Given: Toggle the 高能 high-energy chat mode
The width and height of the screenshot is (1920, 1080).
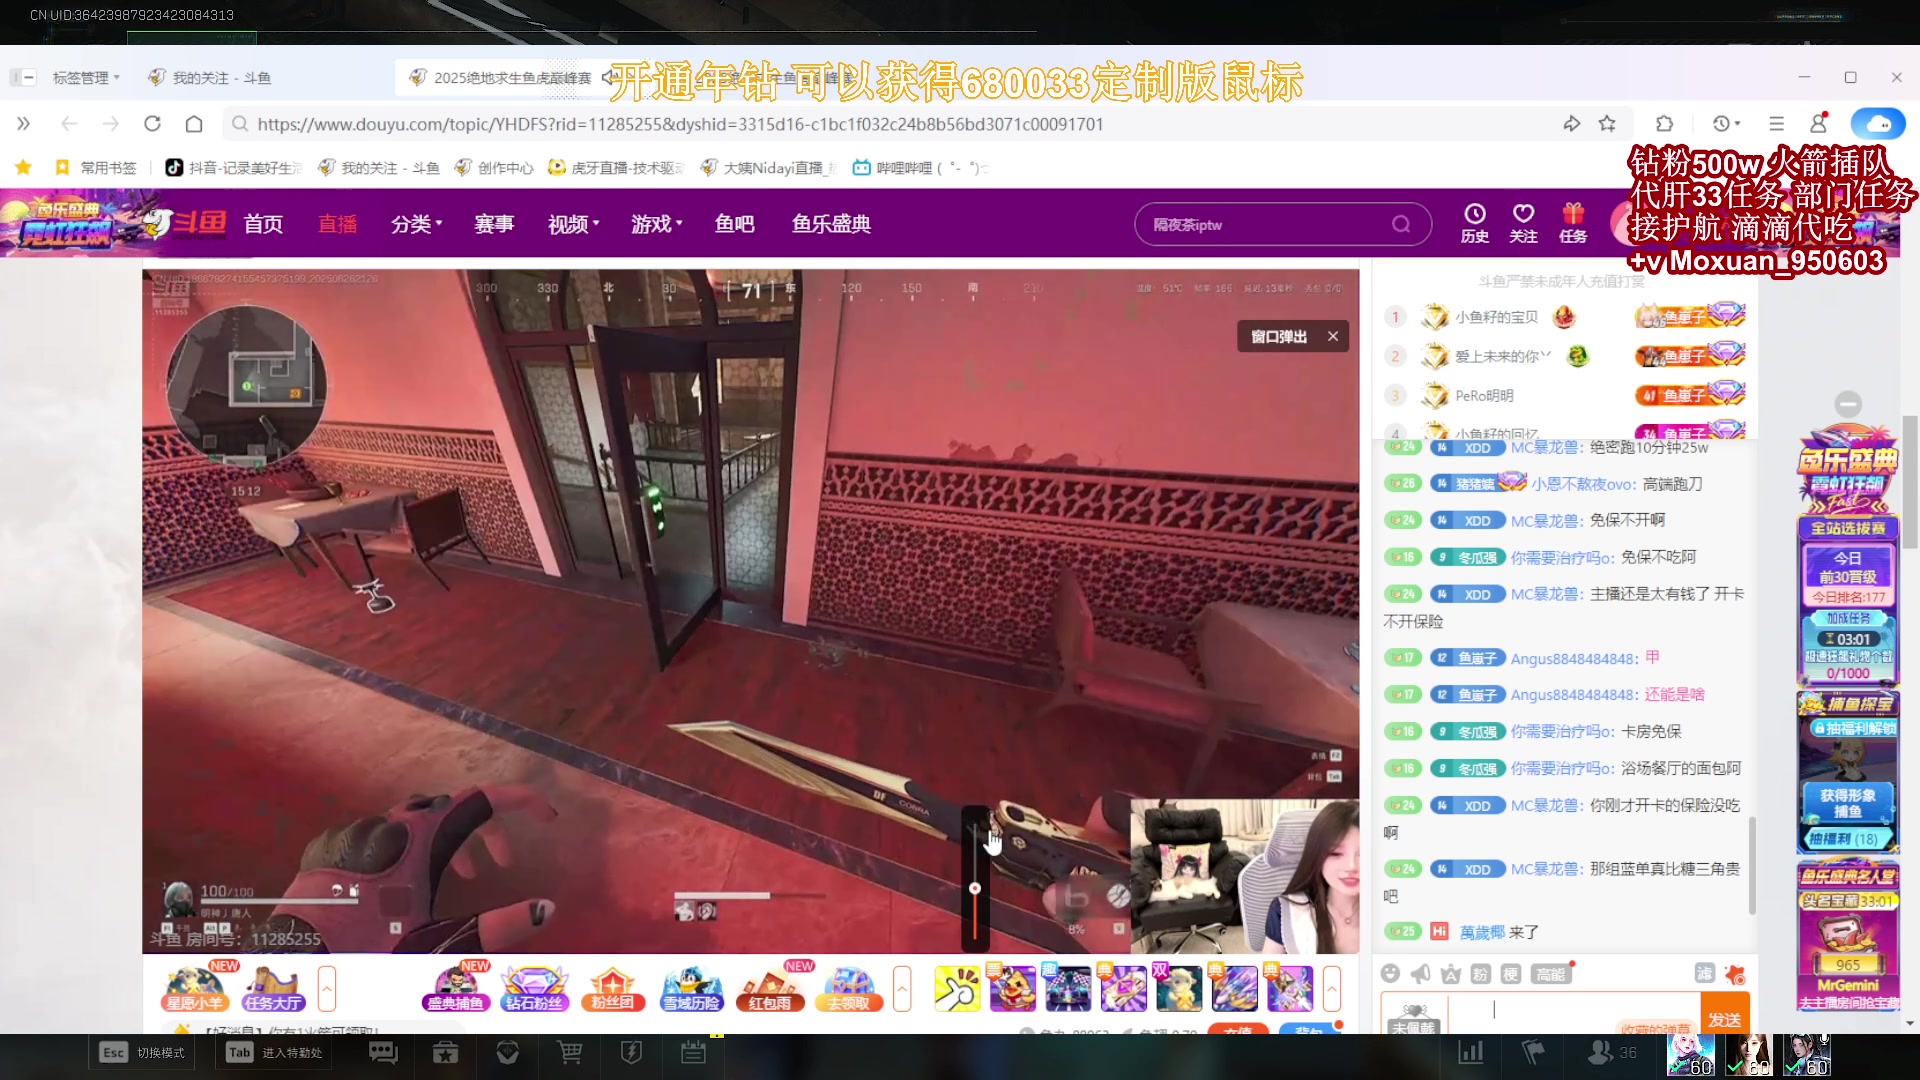Looking at the screenshot, I should click(x=1551, y=974).
